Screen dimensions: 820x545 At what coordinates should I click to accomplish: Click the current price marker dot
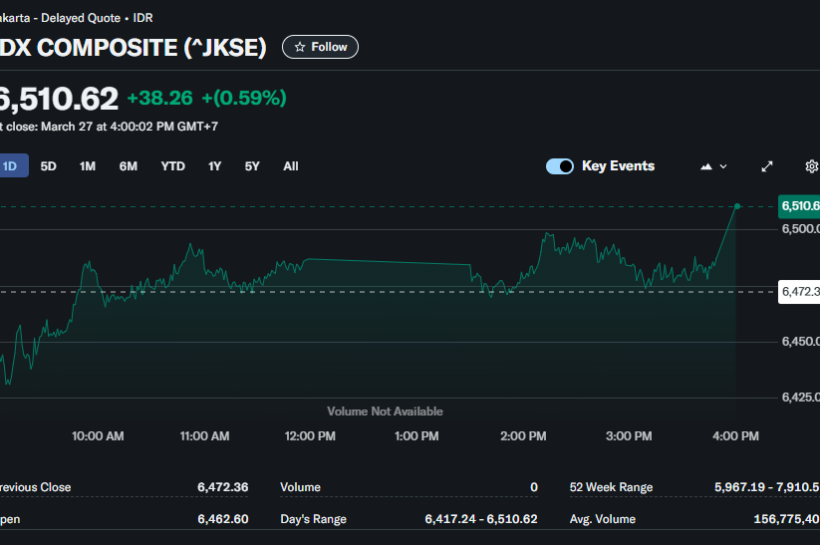pyautogui.click(x=737, y=207)
